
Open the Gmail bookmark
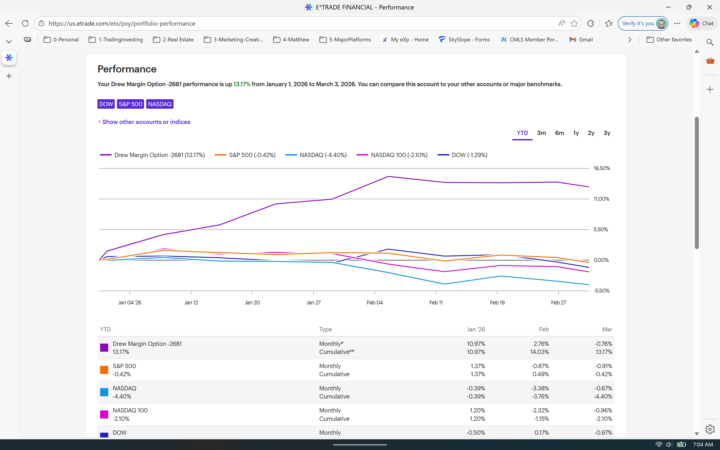coord(581,40)
